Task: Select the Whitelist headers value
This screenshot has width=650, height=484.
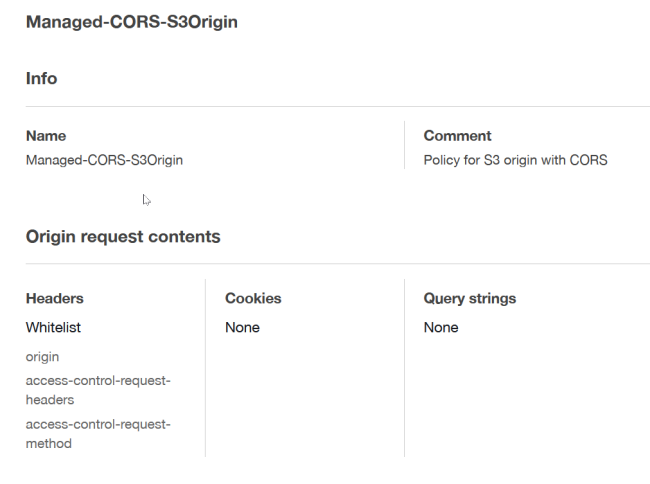Action: [53, 327]
